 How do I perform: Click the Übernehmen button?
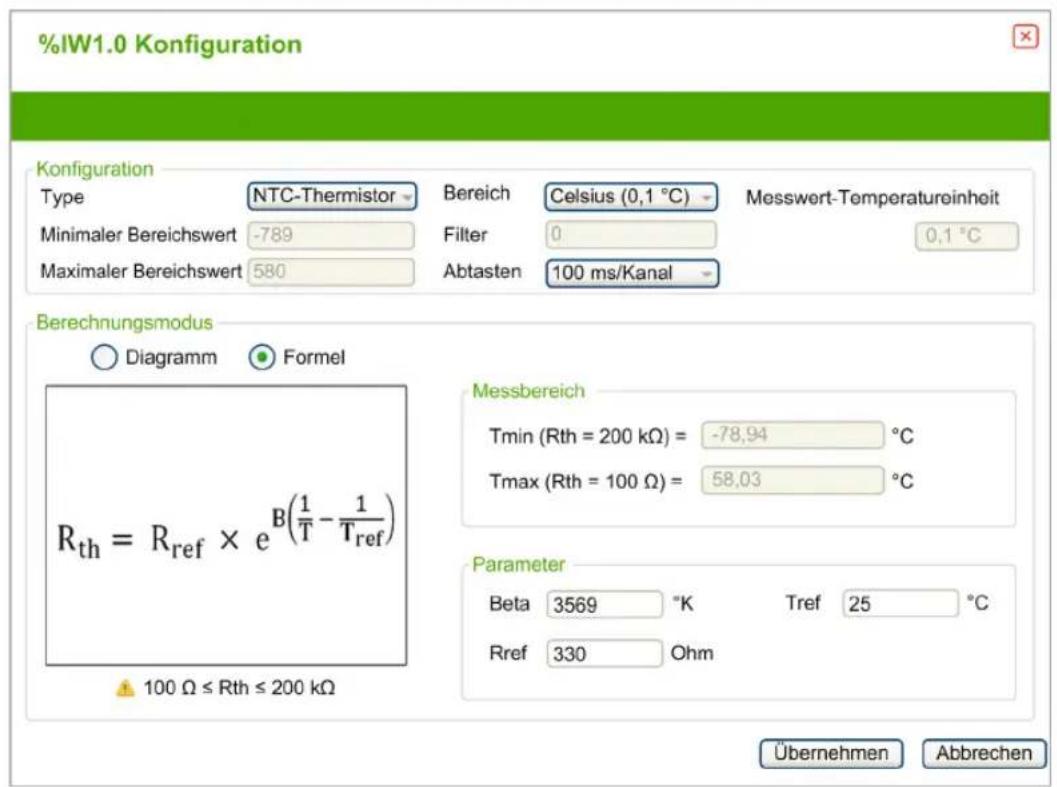[830, 753]
